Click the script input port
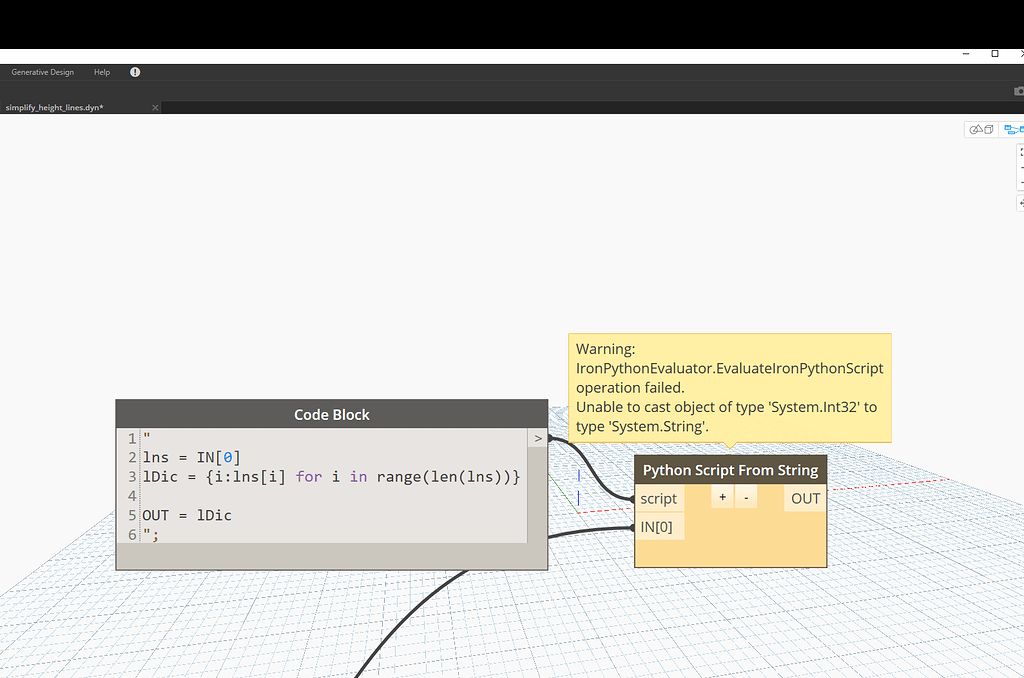The height and width of the screenshot is (678, 1024). [x=660, y=498]
